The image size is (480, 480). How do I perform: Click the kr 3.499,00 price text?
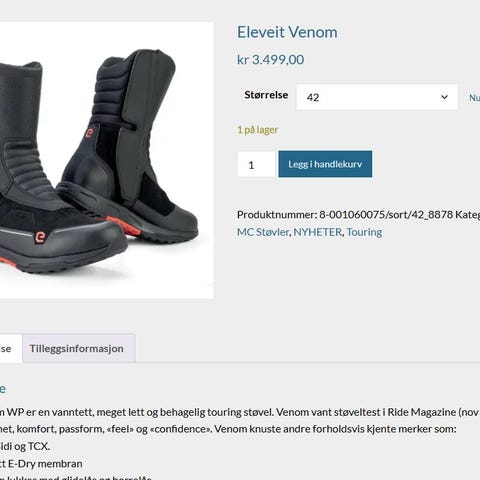[x=270, y=60]
